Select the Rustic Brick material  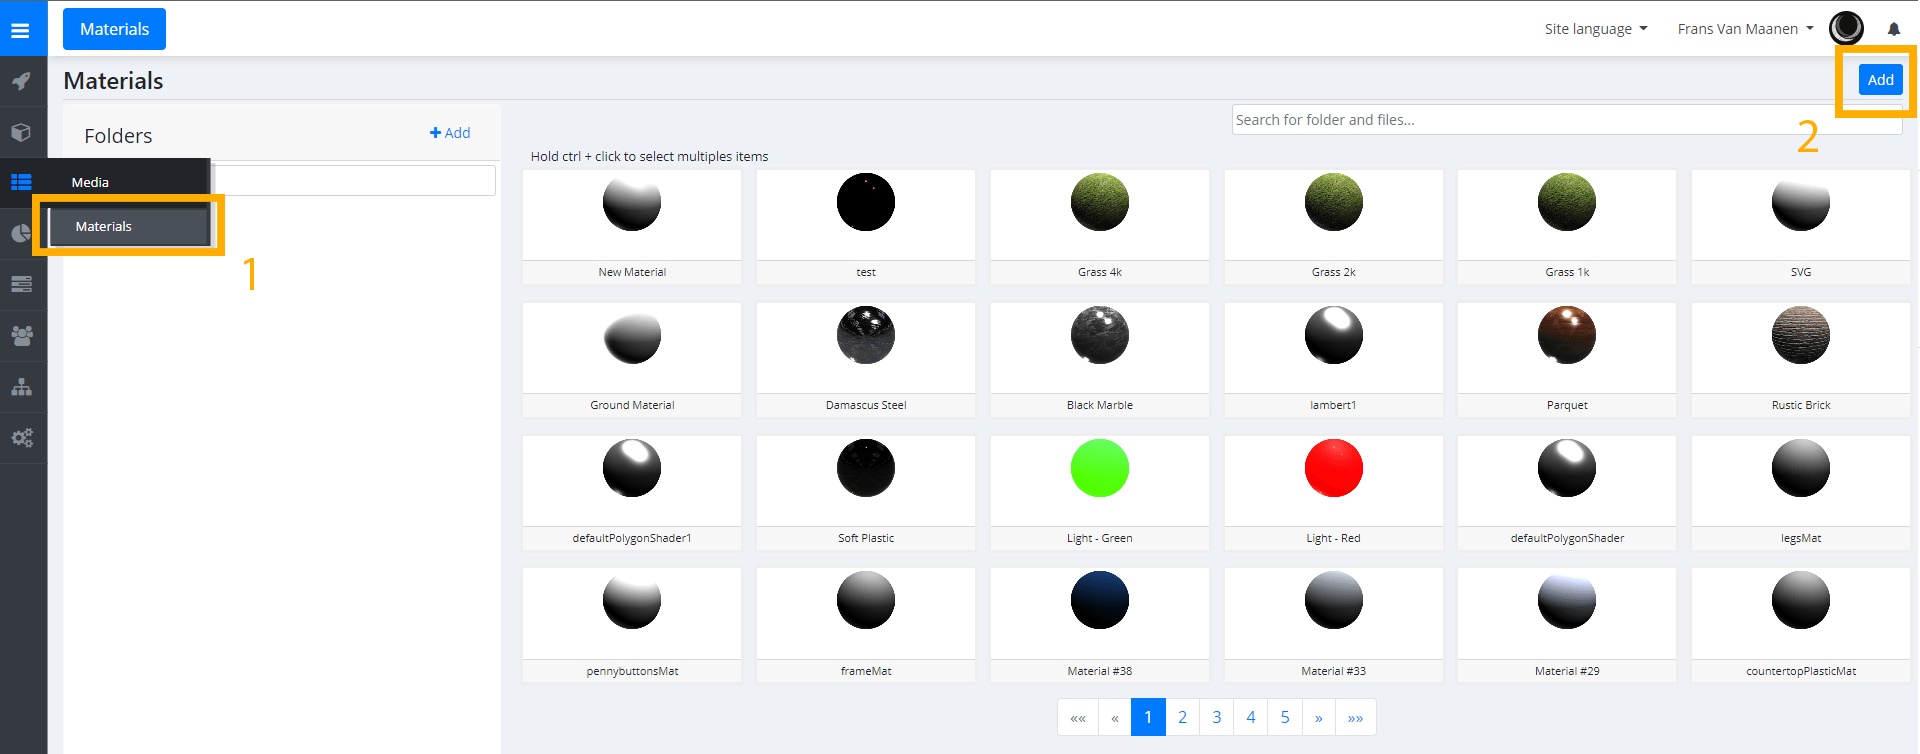tap(1801, 360)
